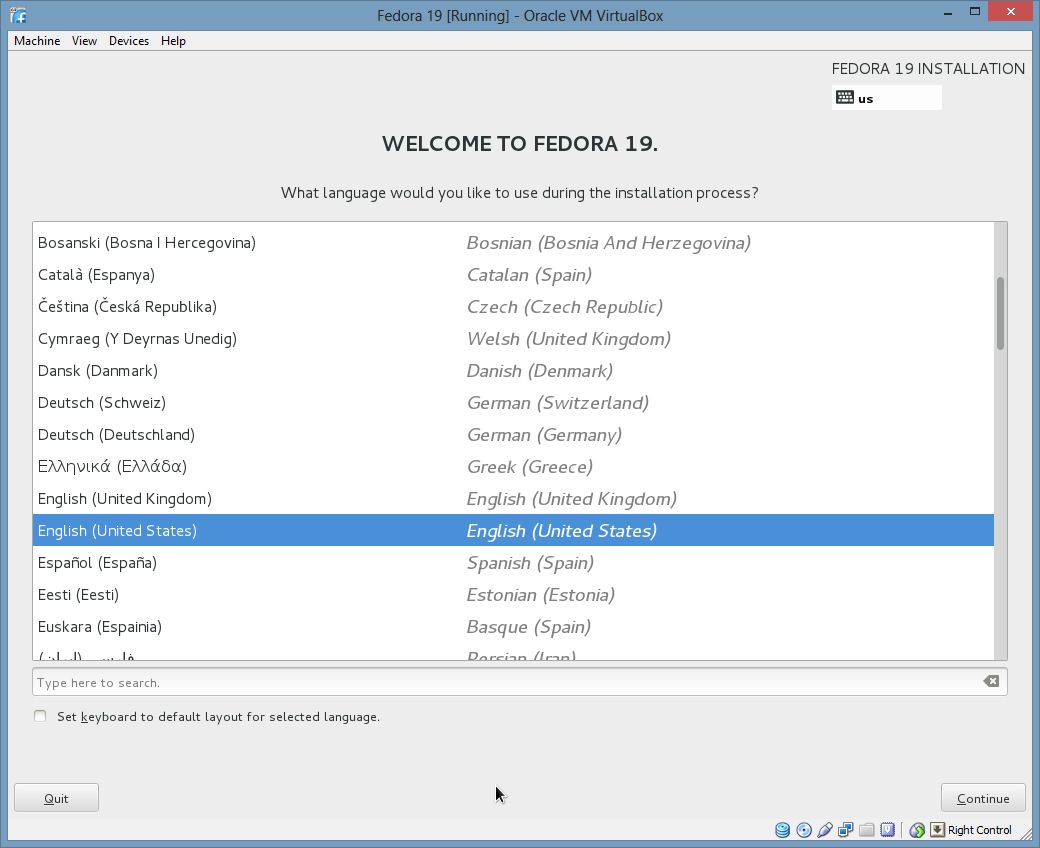Click italic 'Bosnian (Bosnia And Herzegovina)' label
1040x848 pixels.
(x=609, y=243)
